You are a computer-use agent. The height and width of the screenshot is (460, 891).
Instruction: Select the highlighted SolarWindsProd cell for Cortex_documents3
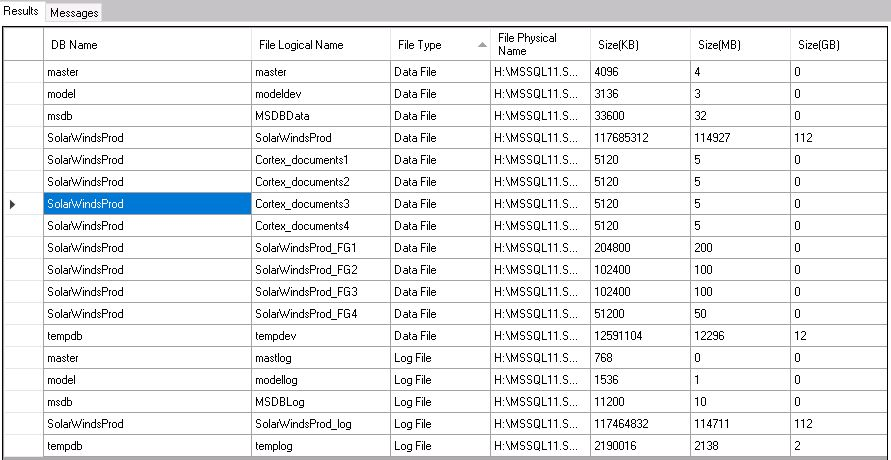(147, 204)
